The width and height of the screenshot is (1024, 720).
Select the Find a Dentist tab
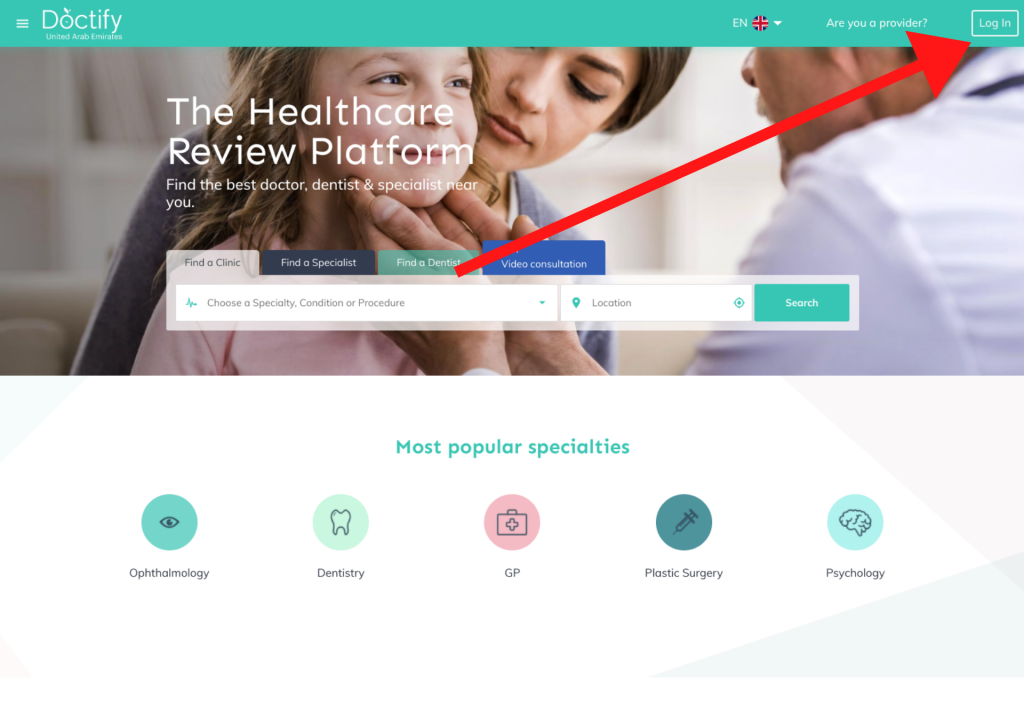tap(428, 263)
